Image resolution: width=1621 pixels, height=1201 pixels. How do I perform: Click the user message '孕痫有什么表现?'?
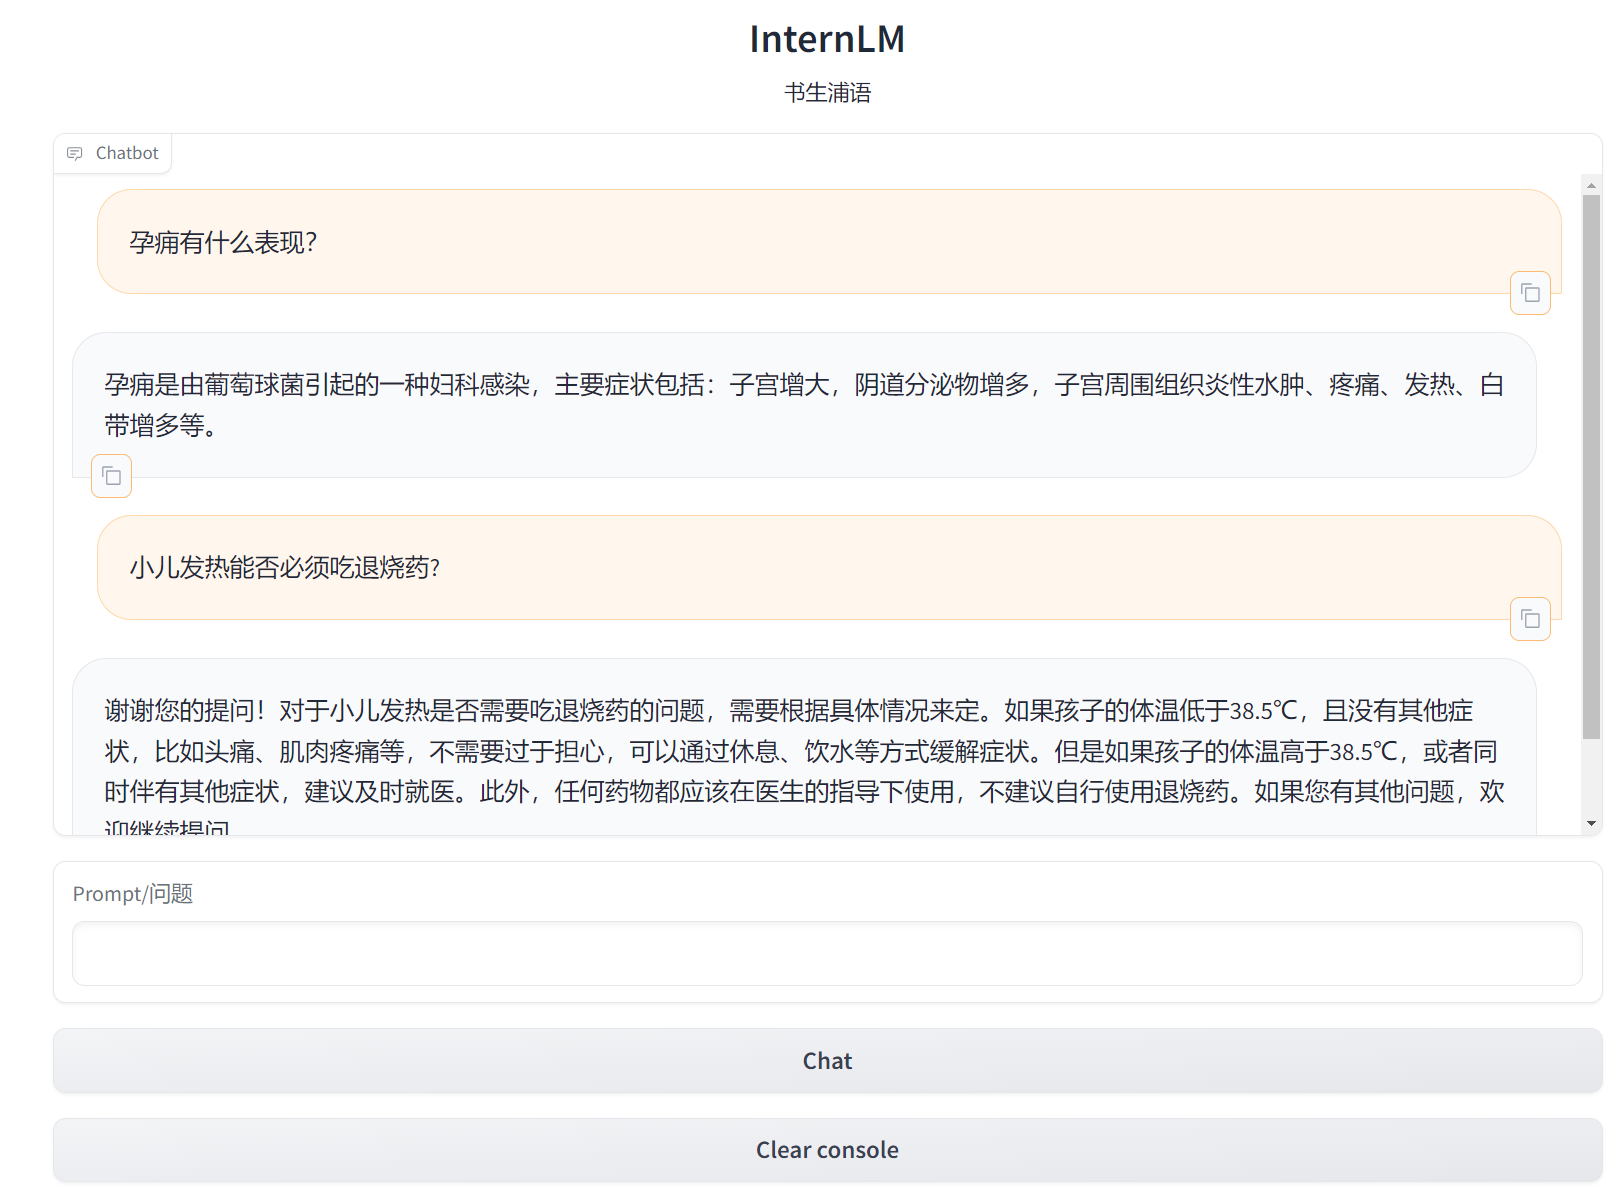tap(829, 242)
